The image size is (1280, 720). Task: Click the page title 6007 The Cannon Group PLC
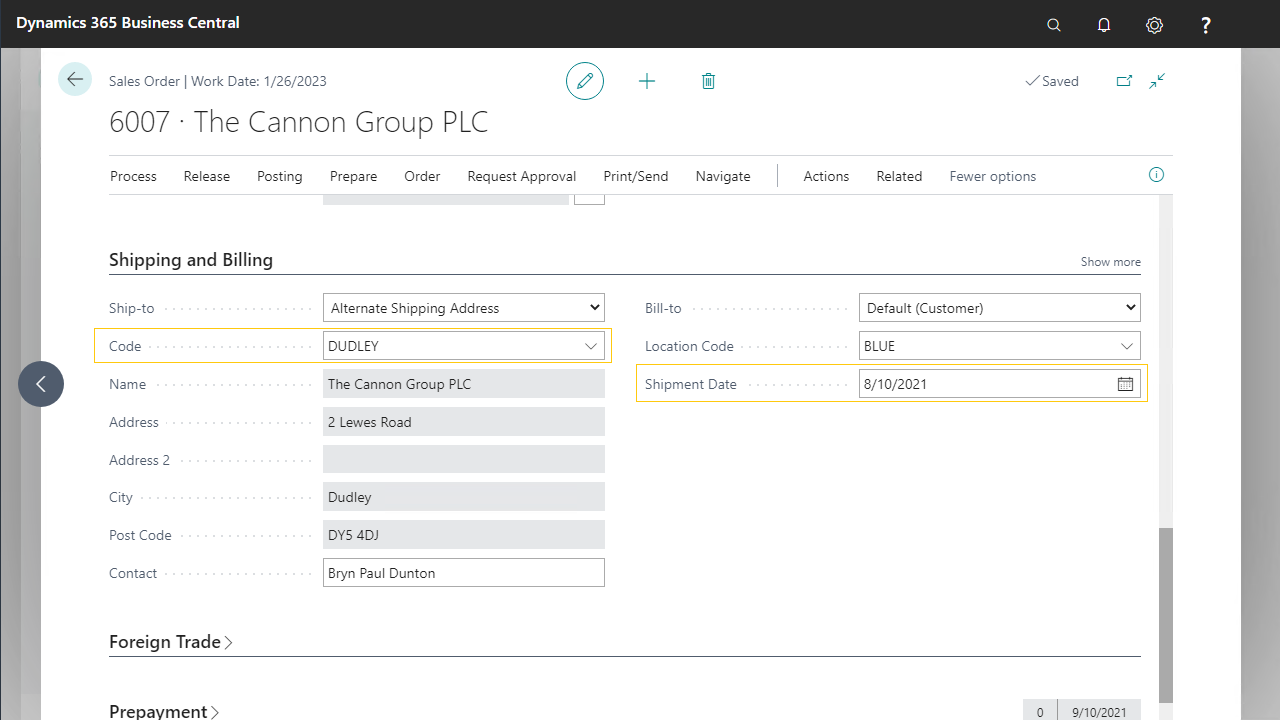click(x=299, y=122)
